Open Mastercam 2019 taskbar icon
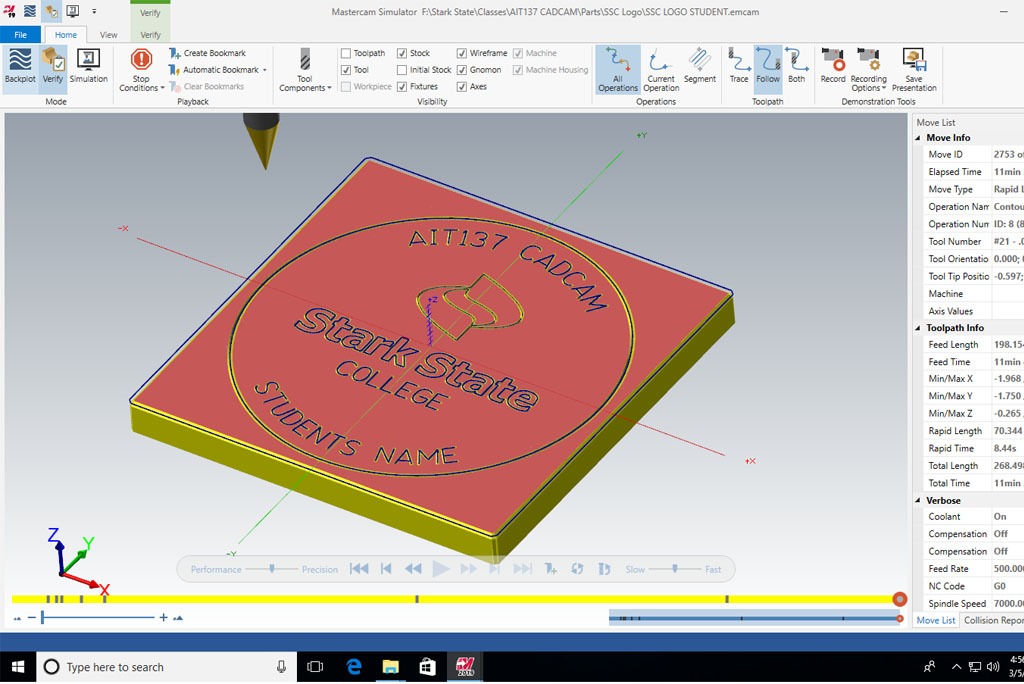This screenshot has width=1024, height=684. click(465, 667)
